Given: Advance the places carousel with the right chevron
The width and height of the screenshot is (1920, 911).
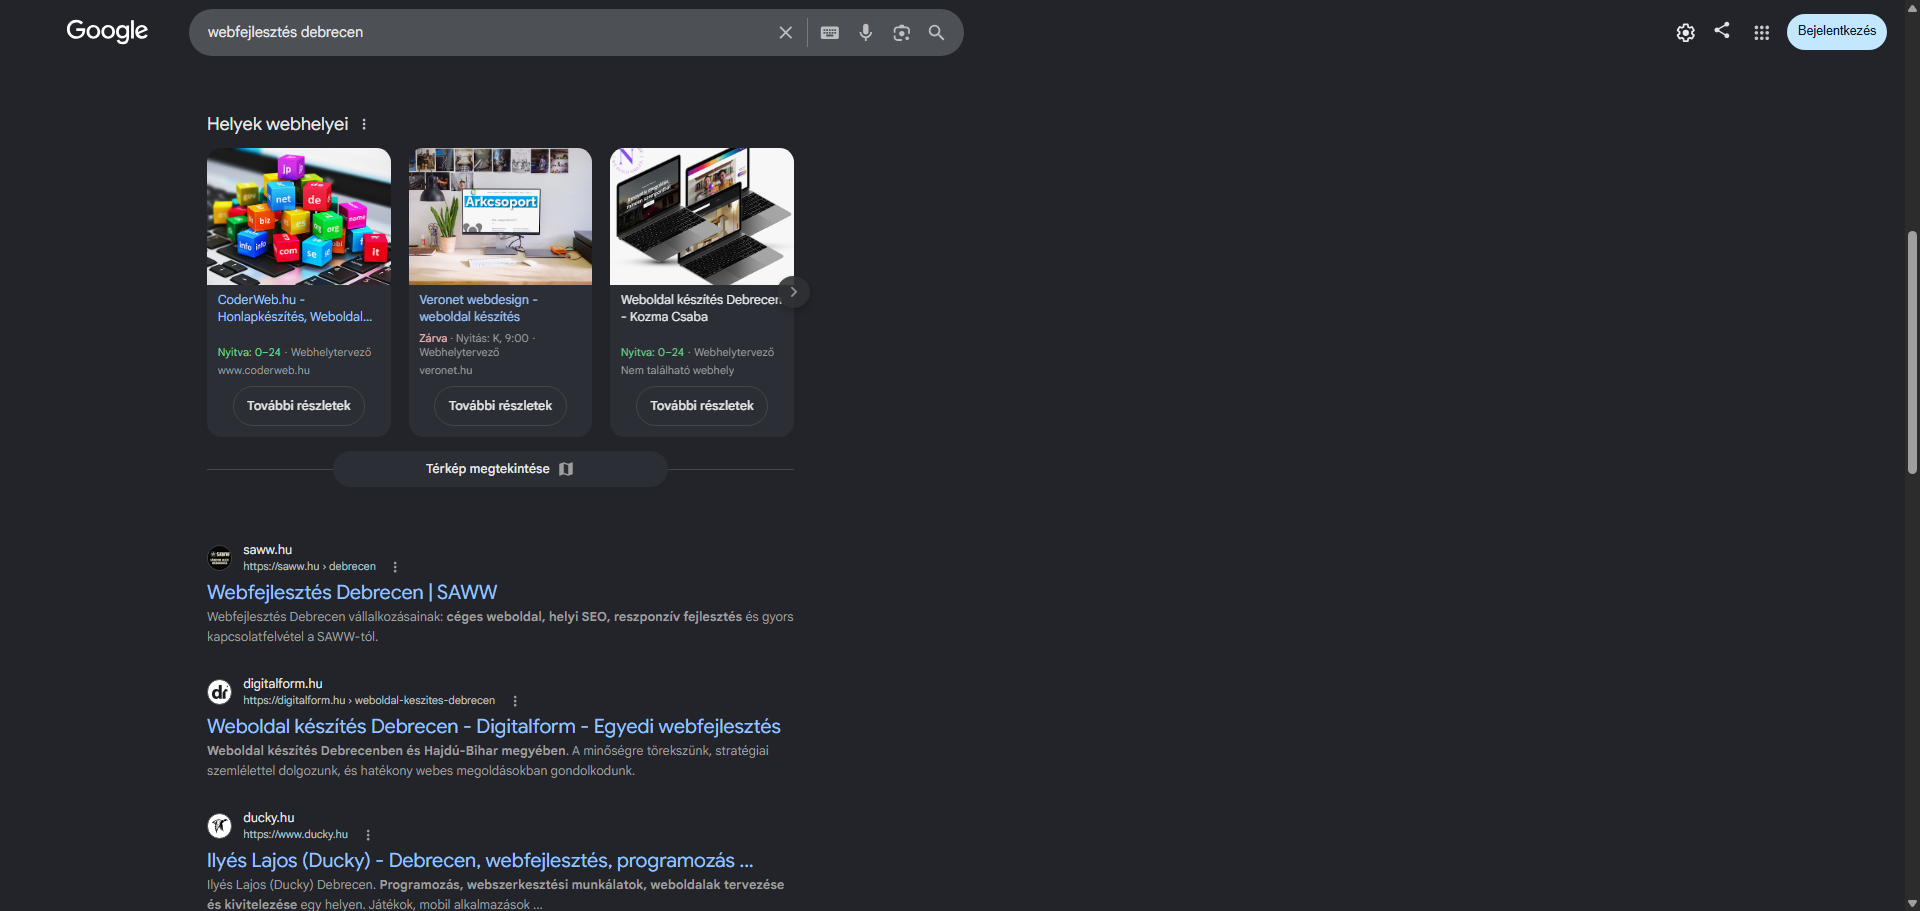Looking at the screenshot, I should 794,292.
